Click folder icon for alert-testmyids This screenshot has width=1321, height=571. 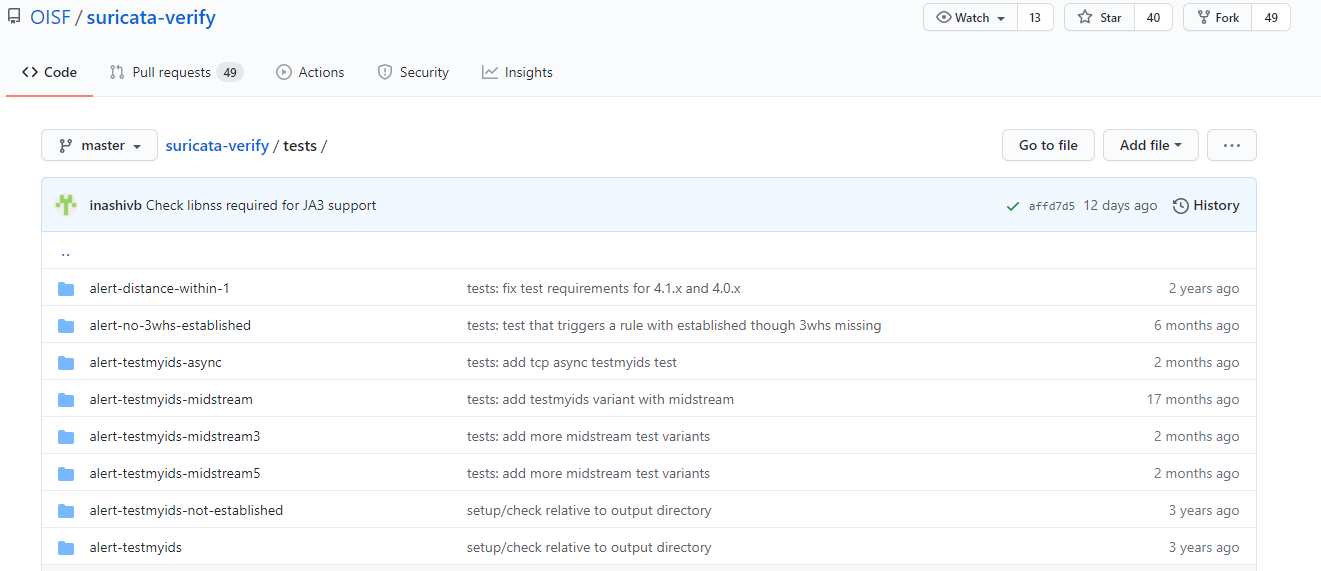66,547
